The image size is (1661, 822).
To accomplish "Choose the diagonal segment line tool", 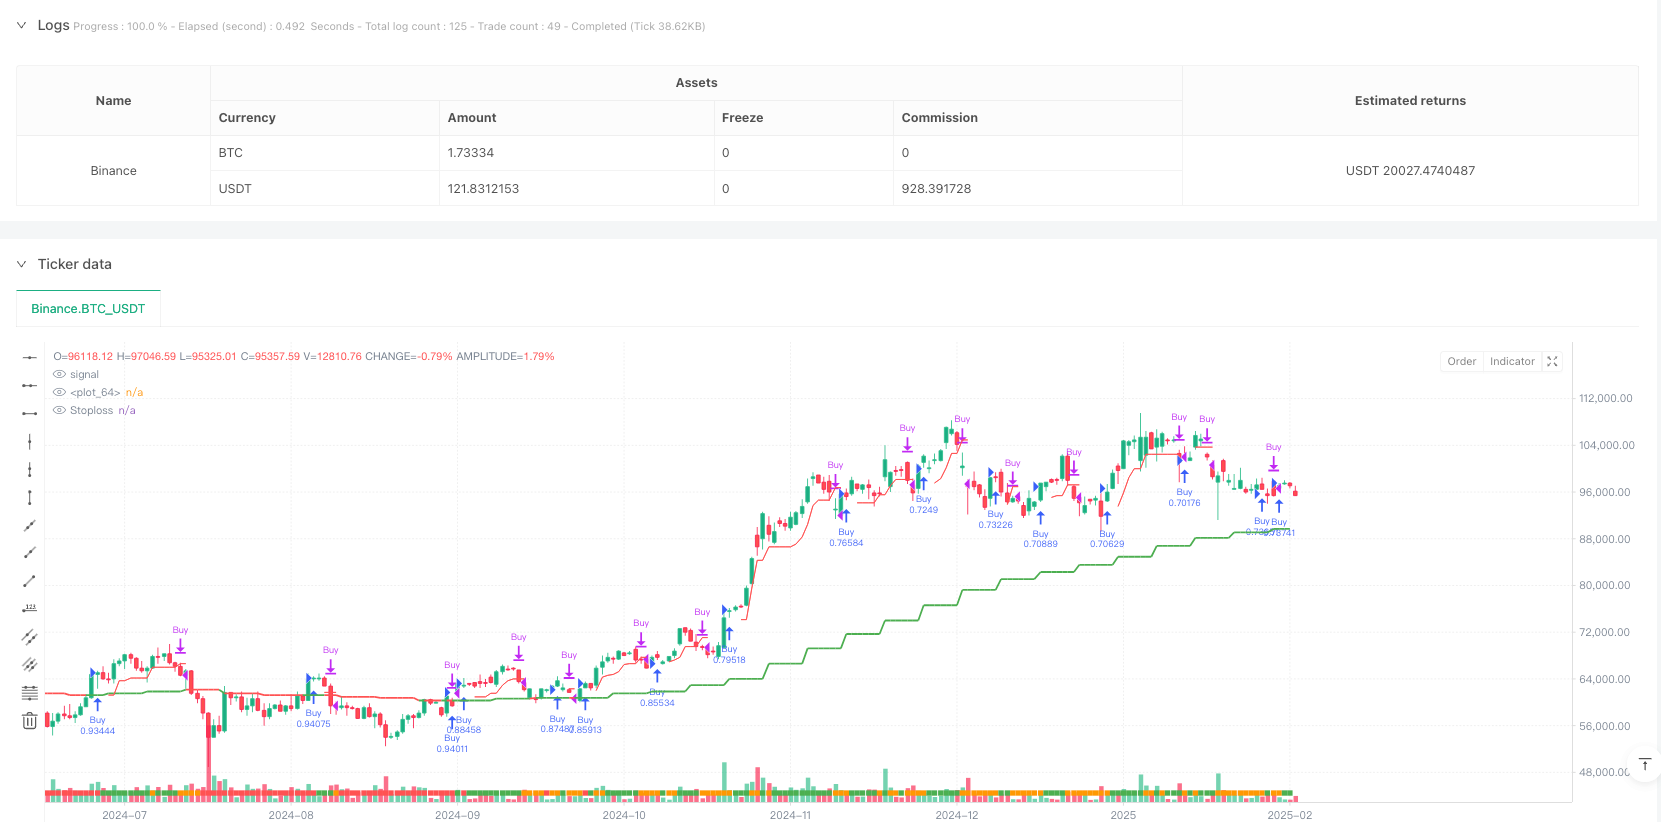I will click(x=30, y=581).
